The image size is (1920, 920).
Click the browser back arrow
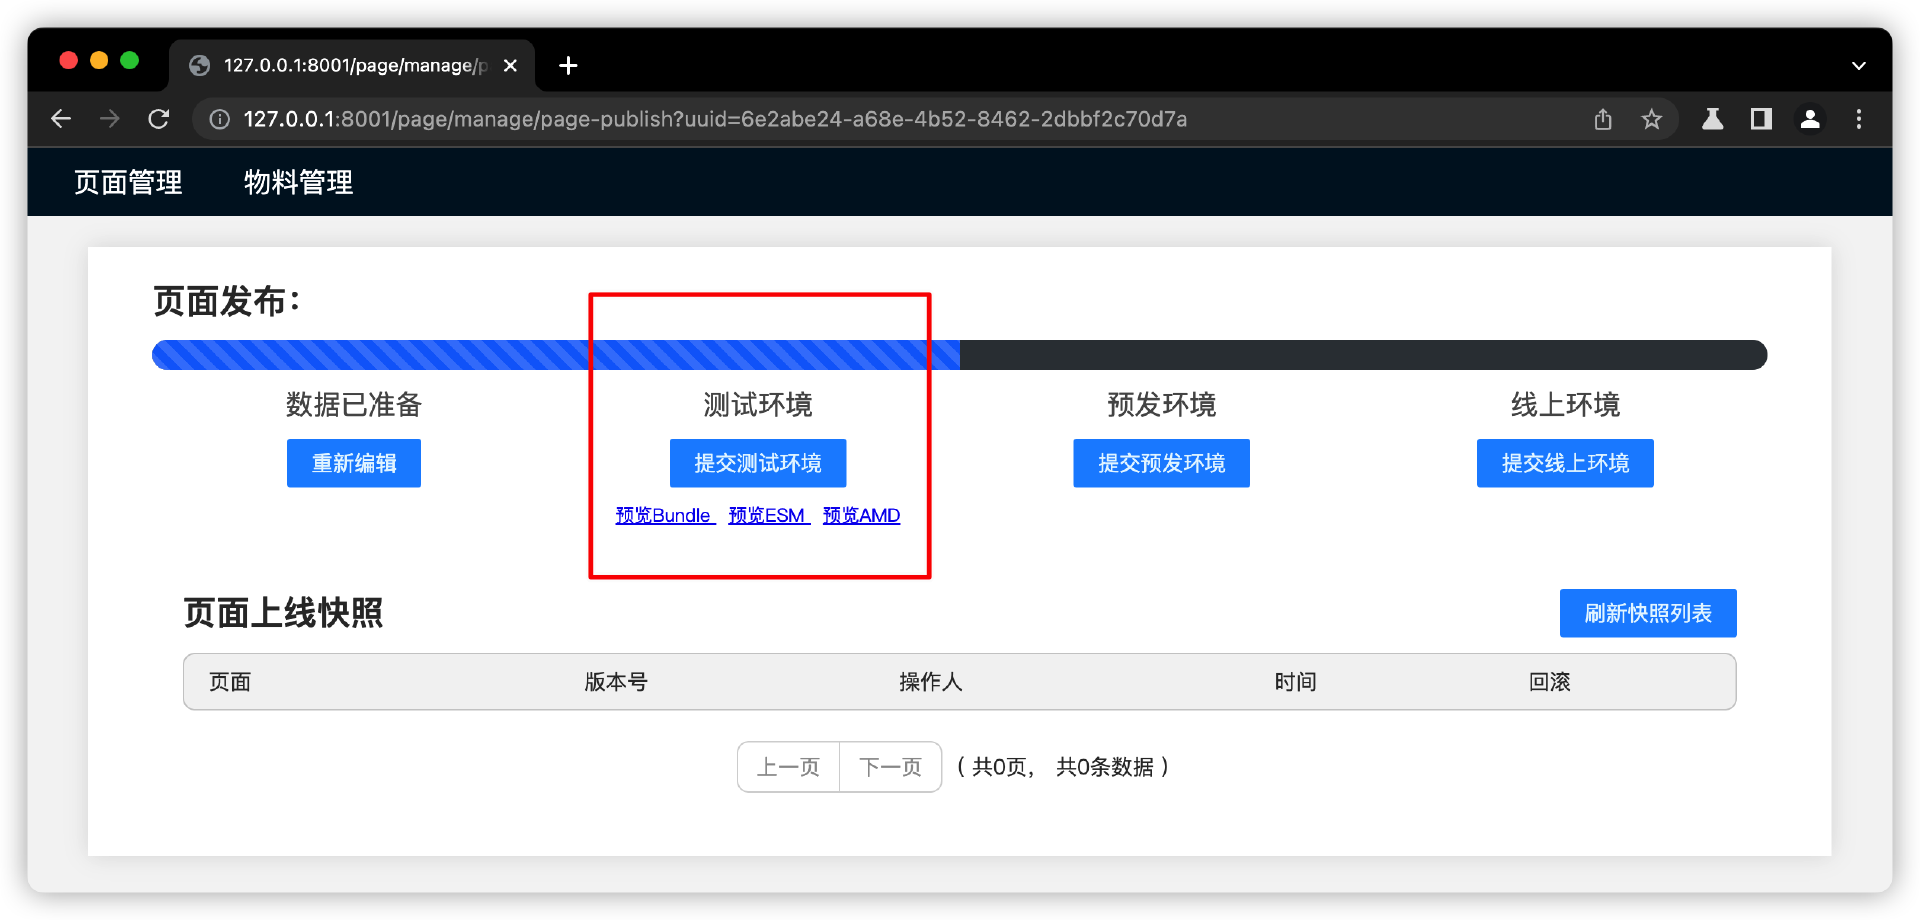click(61, 119)
